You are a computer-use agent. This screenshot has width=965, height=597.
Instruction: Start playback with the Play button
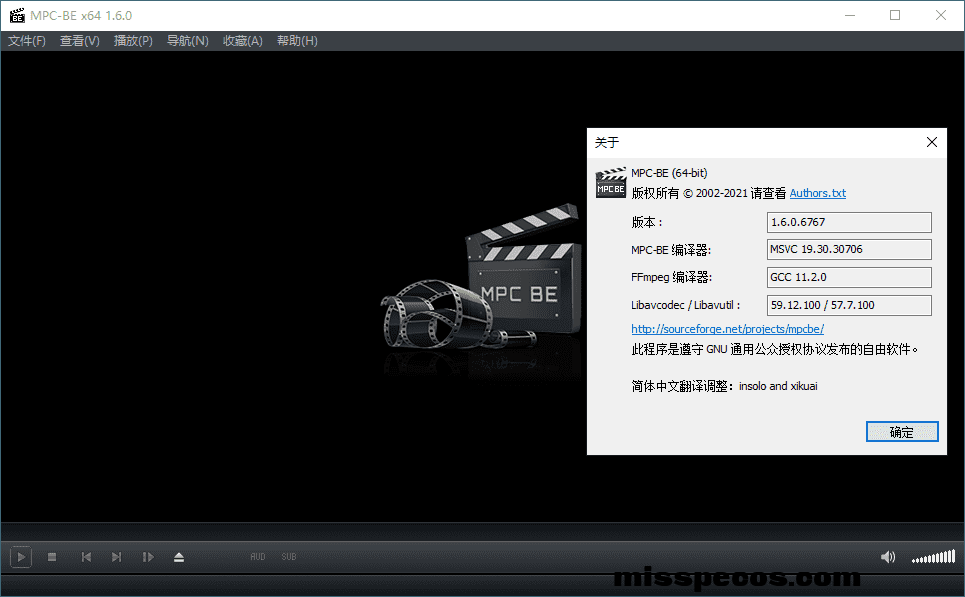click(x=20, y=557)
